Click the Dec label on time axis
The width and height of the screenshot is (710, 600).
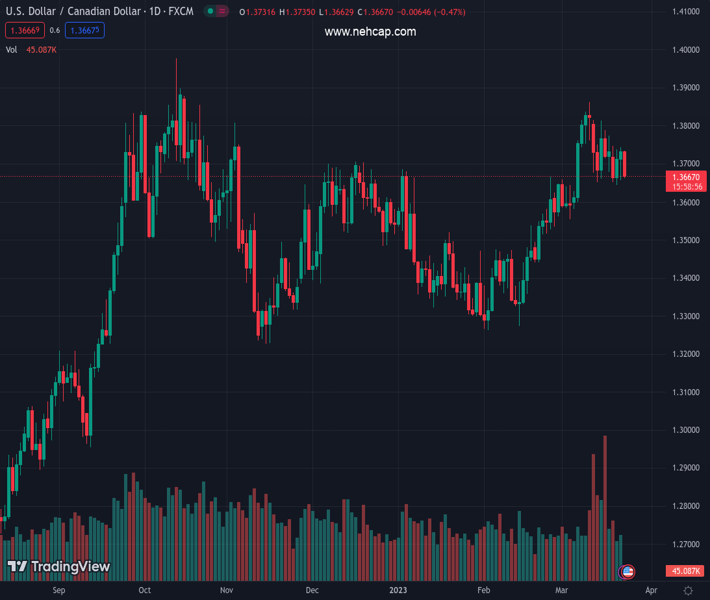tap(312, 590)
